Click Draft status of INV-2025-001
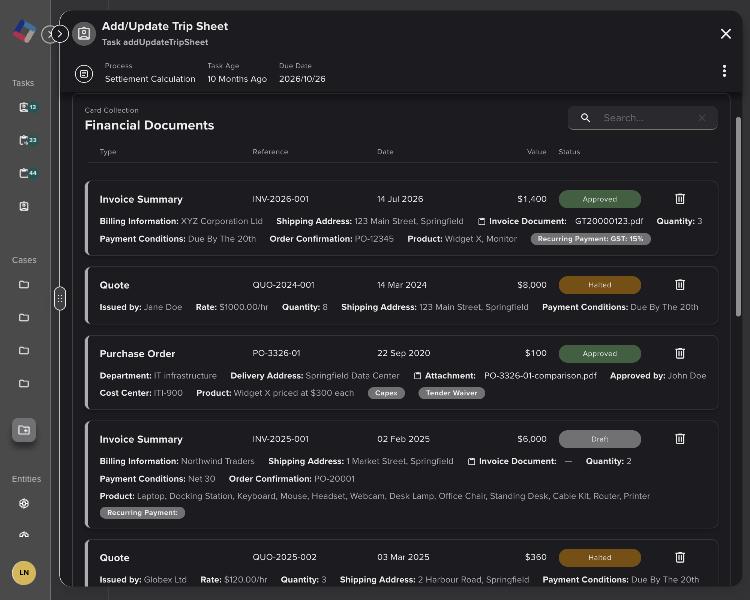The width and height of the screenshot is (750, 600). [600, 439]
